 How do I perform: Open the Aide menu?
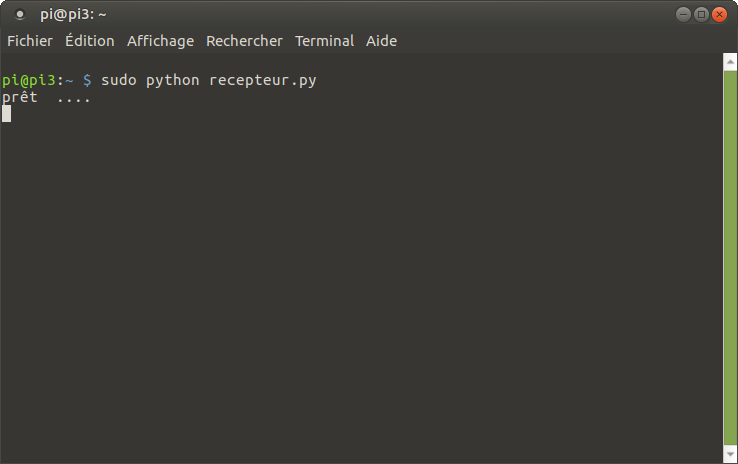tap(381, 41)
